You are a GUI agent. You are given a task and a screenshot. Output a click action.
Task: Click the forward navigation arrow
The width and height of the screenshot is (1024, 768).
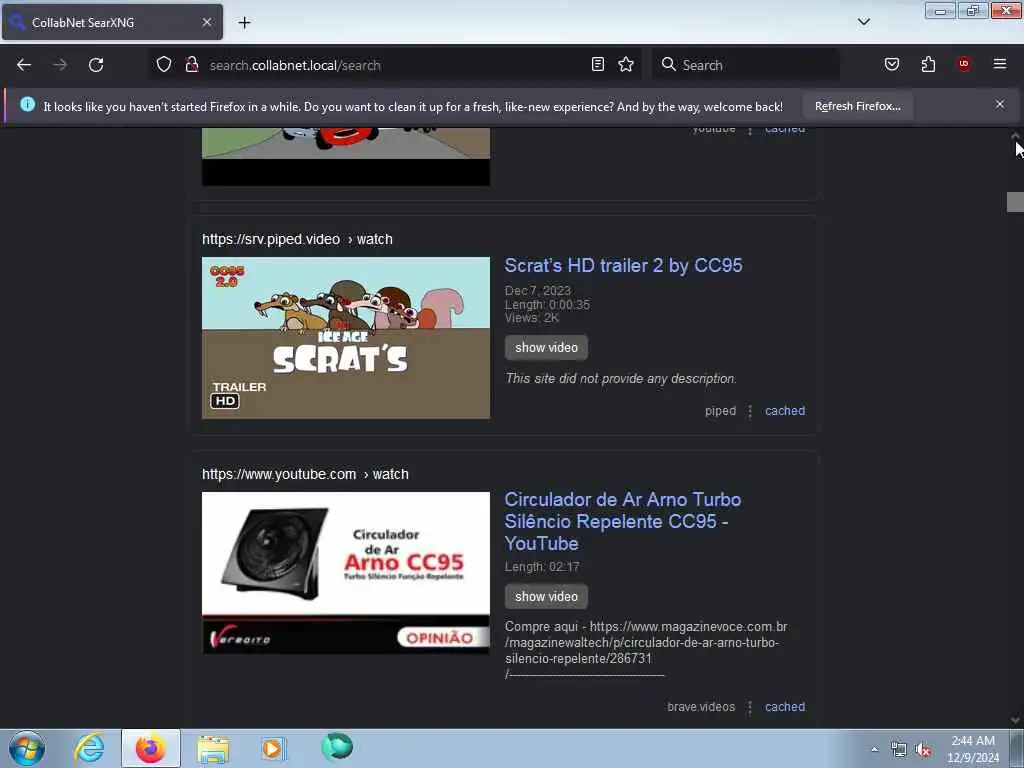click(60, 65)
